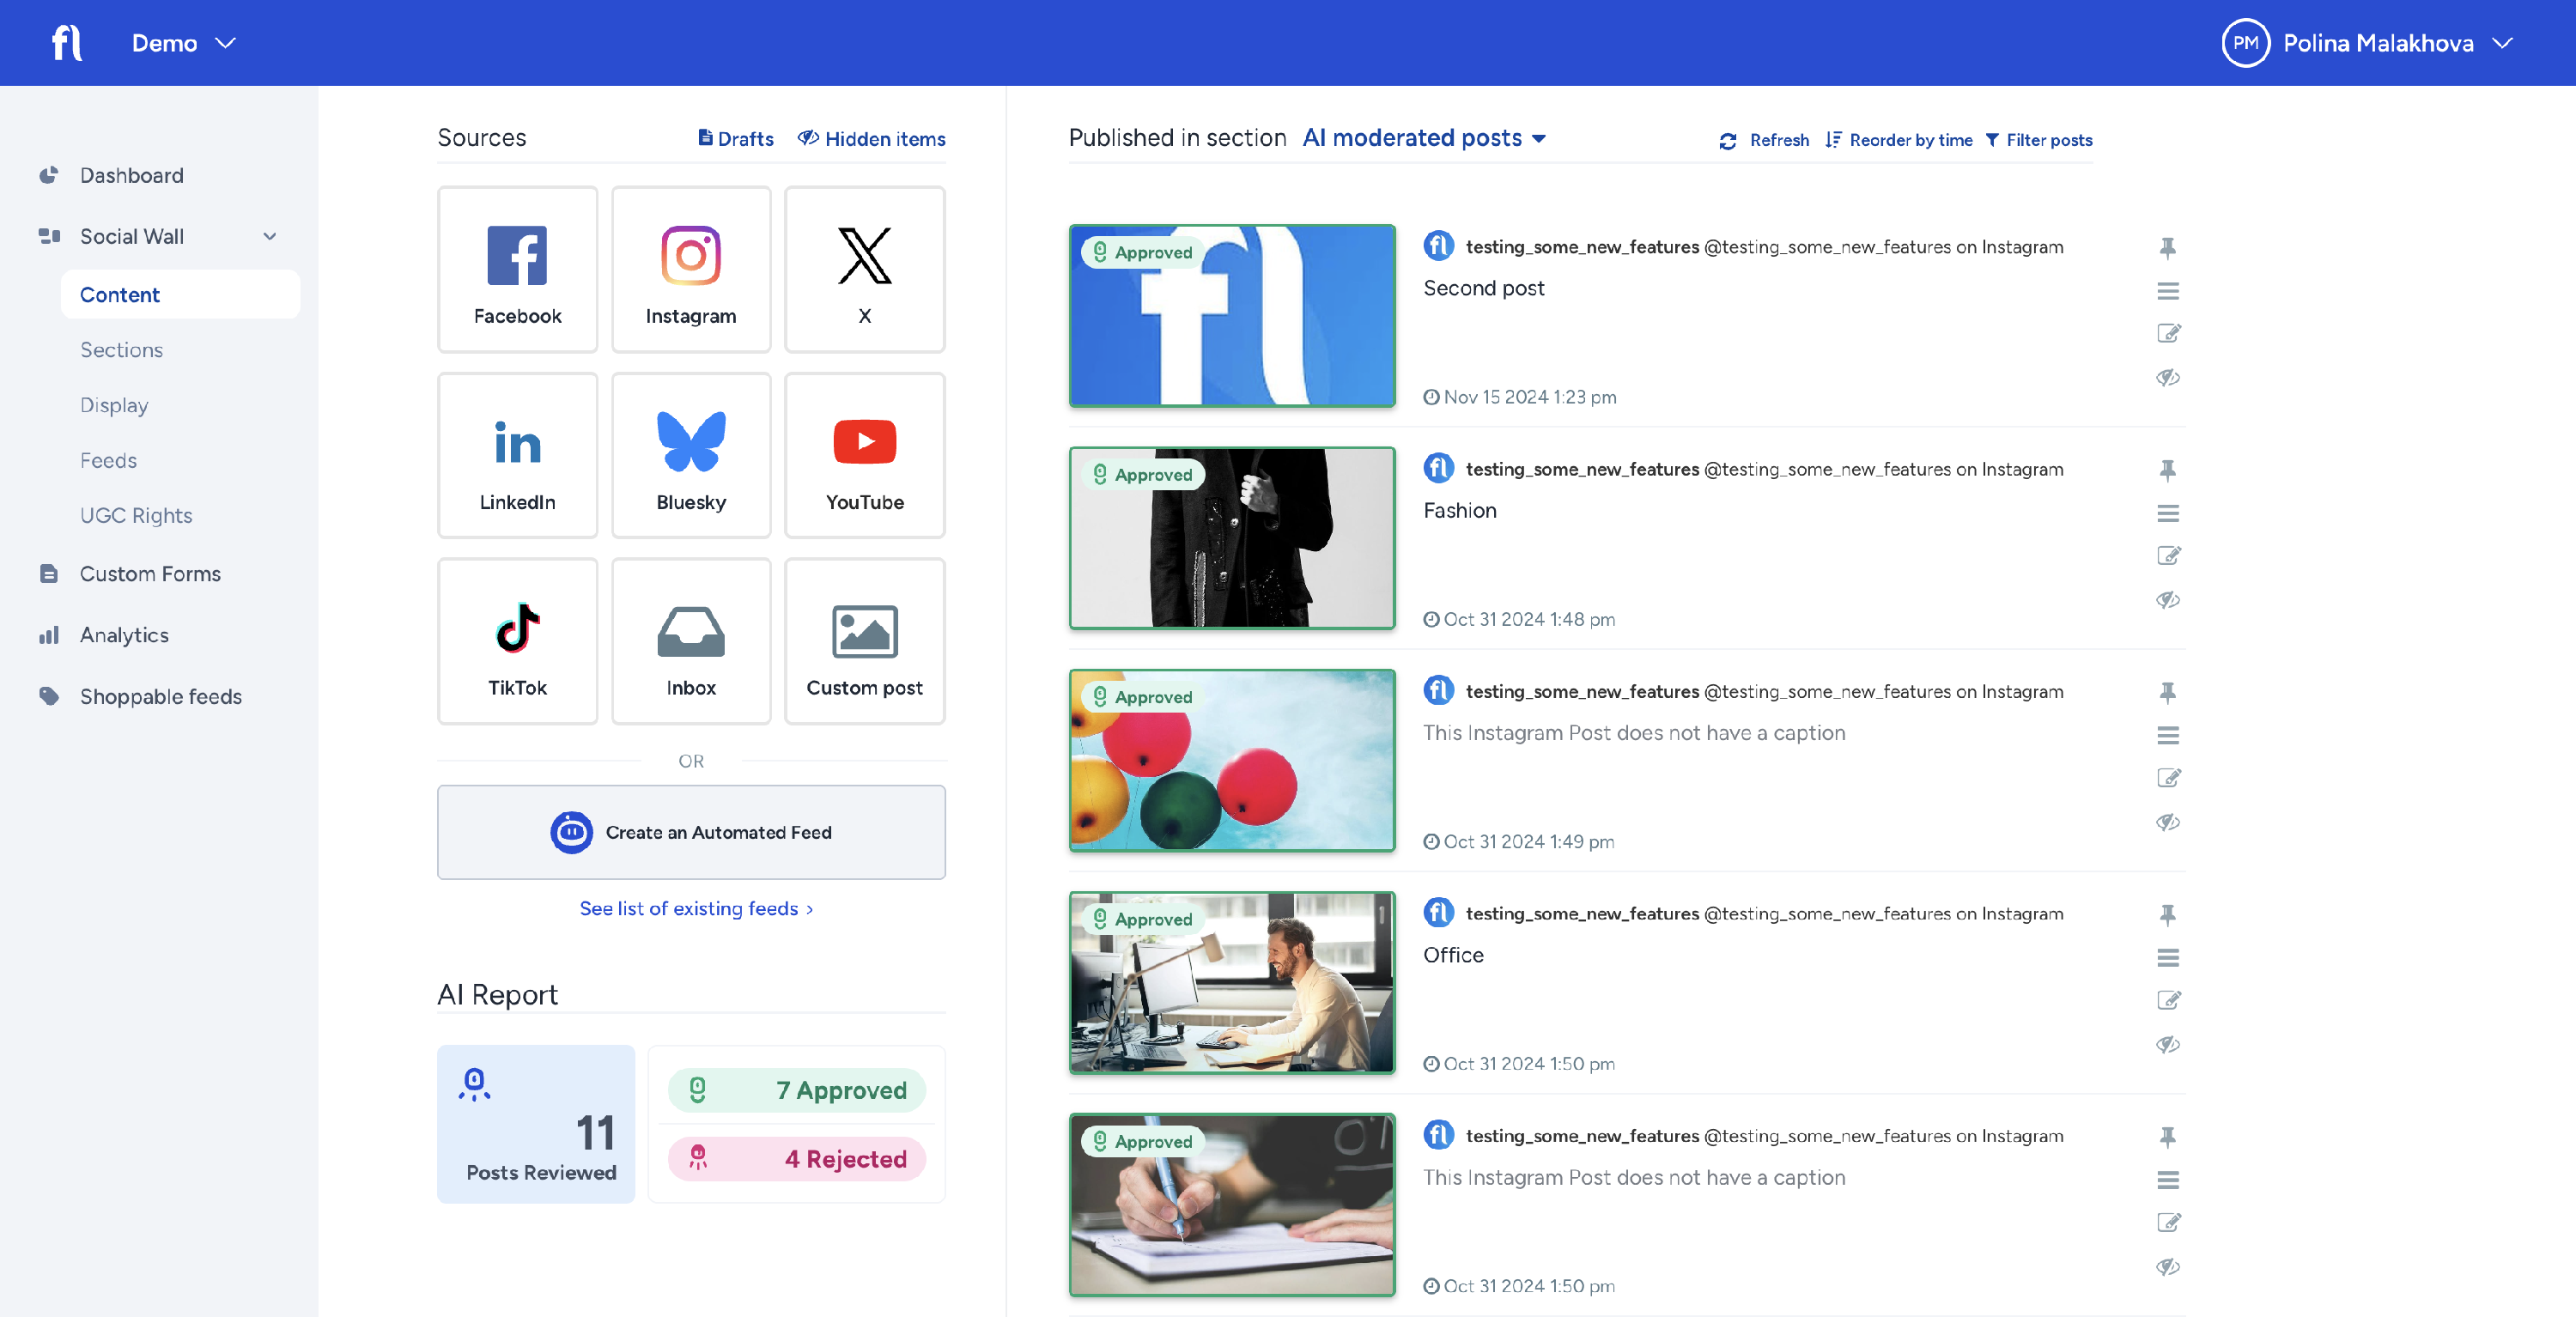The image size is (2576, 1317).
Task: Go to Sections in the sidebar
Action: point(121,350)
